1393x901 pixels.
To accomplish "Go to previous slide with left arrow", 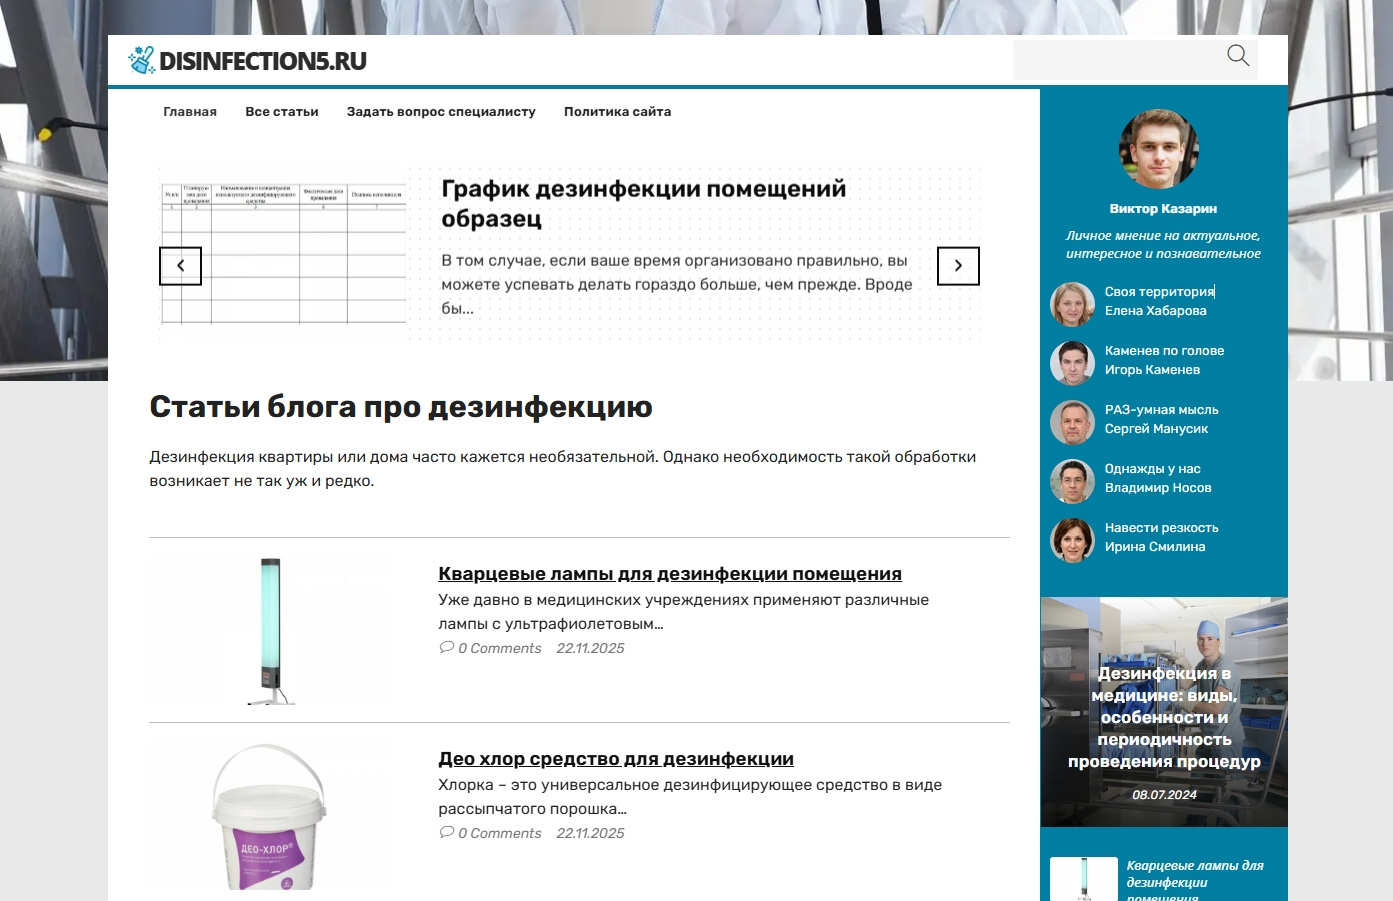I will click(180, 266).
